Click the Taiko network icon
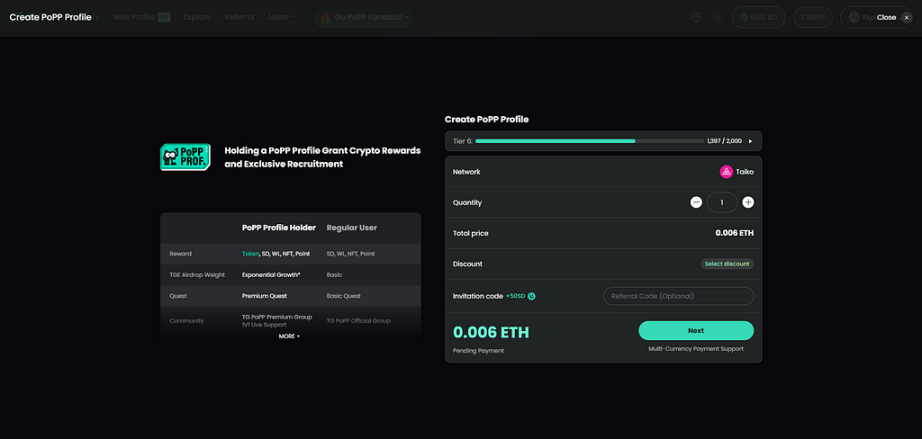The image size is (922, 439). pyautogui.click(x=726, y=172)
